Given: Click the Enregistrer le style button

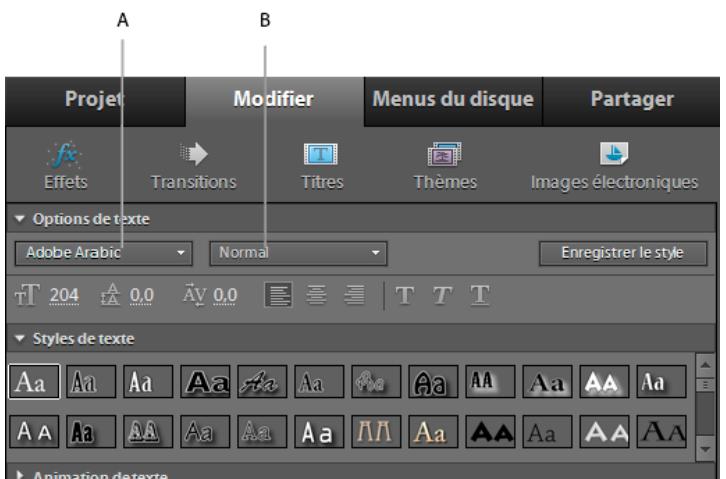Looking at the screenshot, I should point(623,253).
